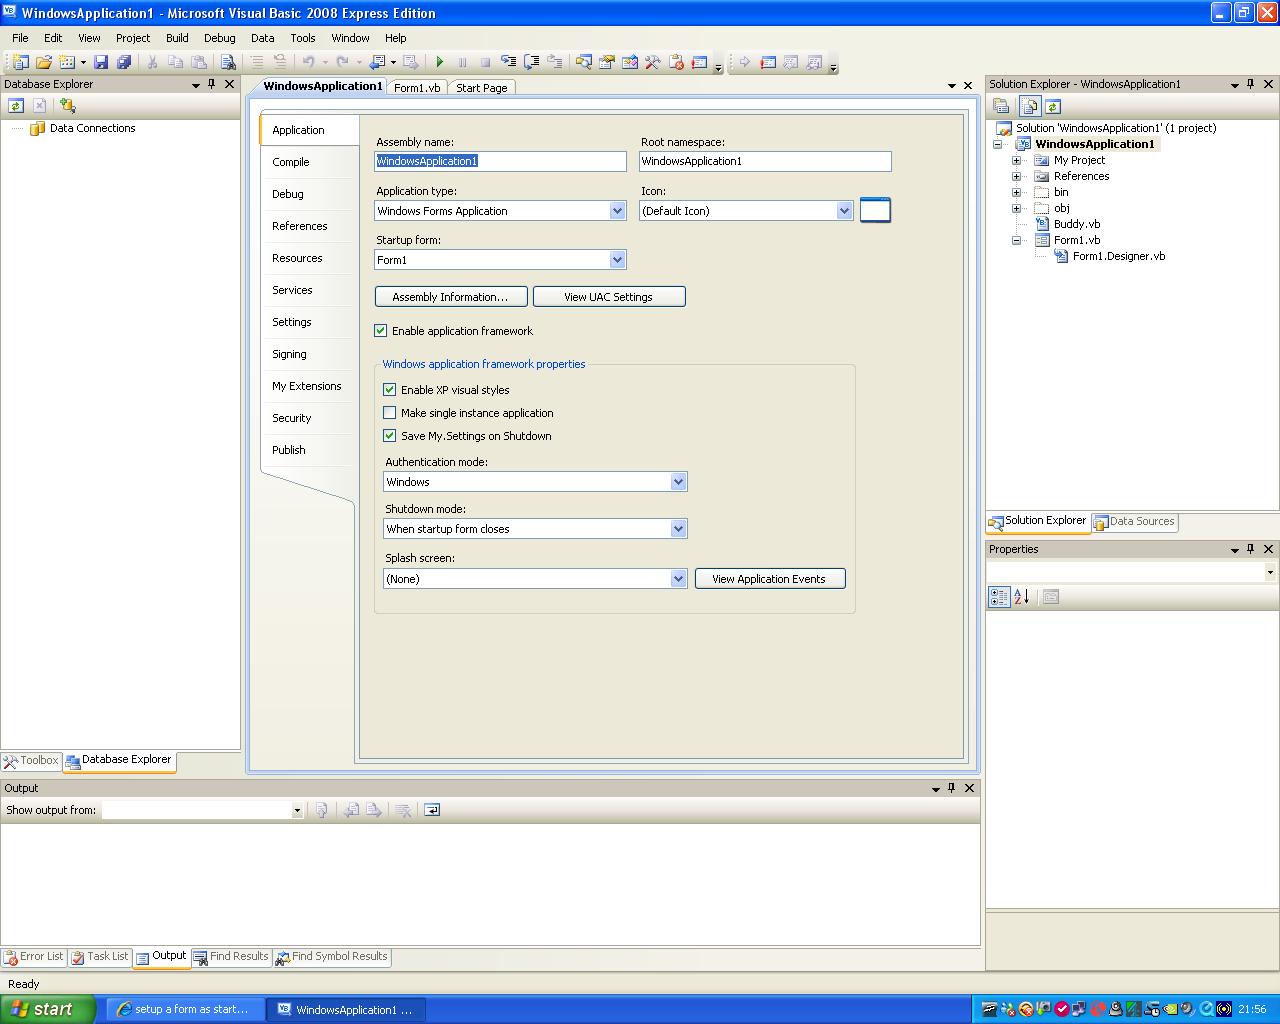Click the Find in Files toolbar icon

(228, 62)
